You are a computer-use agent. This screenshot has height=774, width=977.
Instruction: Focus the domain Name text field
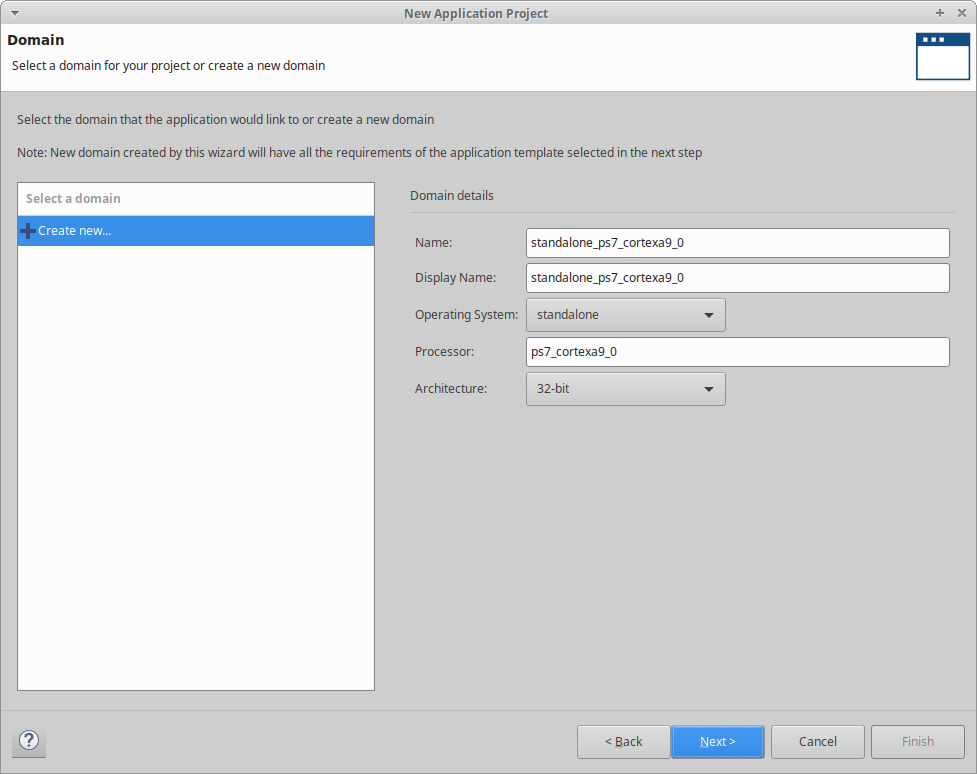pos(737,243)
